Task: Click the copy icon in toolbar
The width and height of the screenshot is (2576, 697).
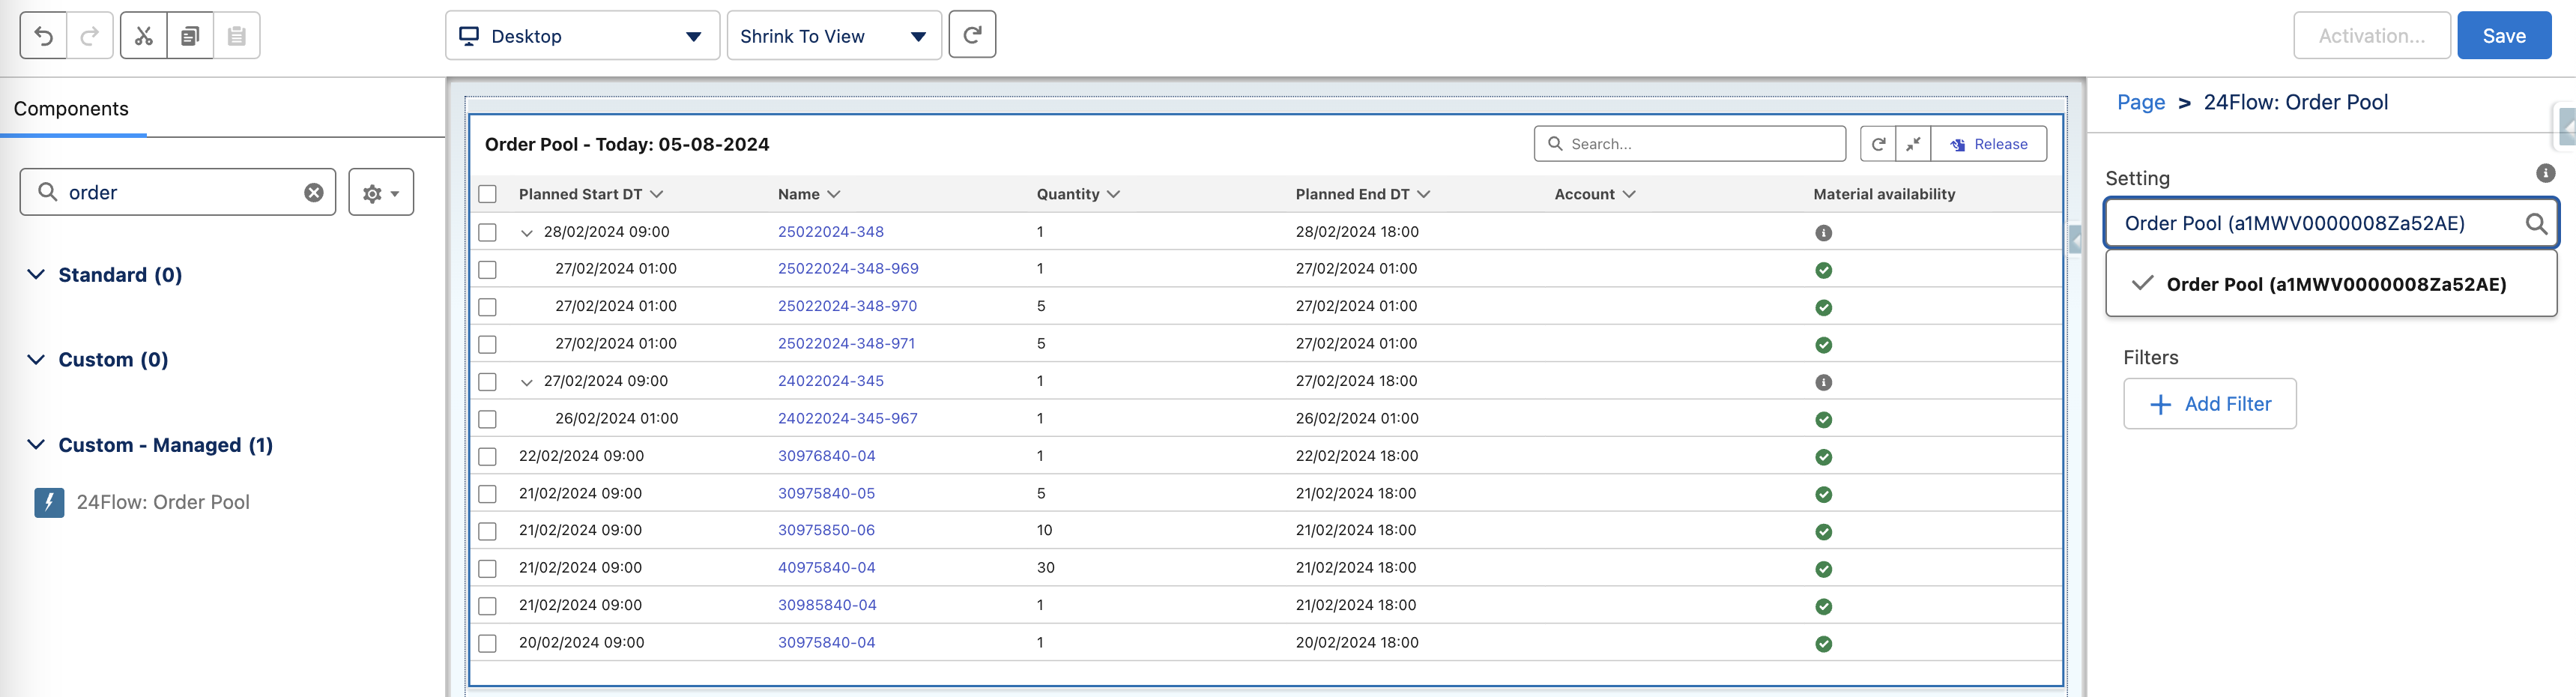Action: 190,36
